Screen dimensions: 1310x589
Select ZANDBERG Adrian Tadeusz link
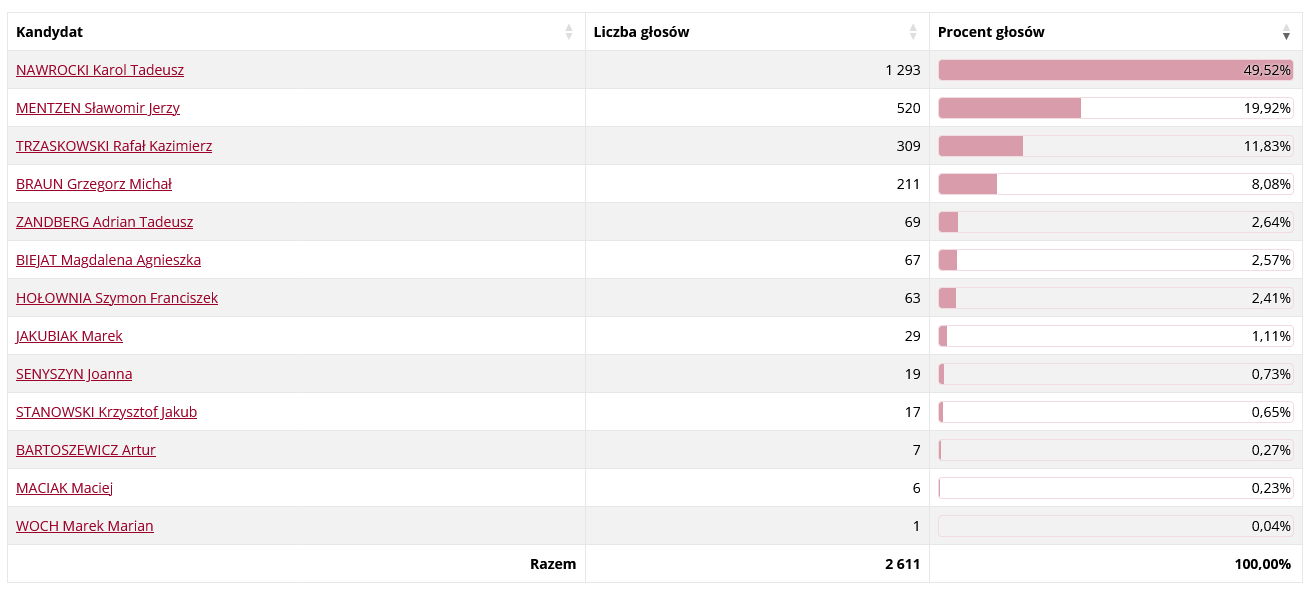pyautogui.click(x=105, y=222)
